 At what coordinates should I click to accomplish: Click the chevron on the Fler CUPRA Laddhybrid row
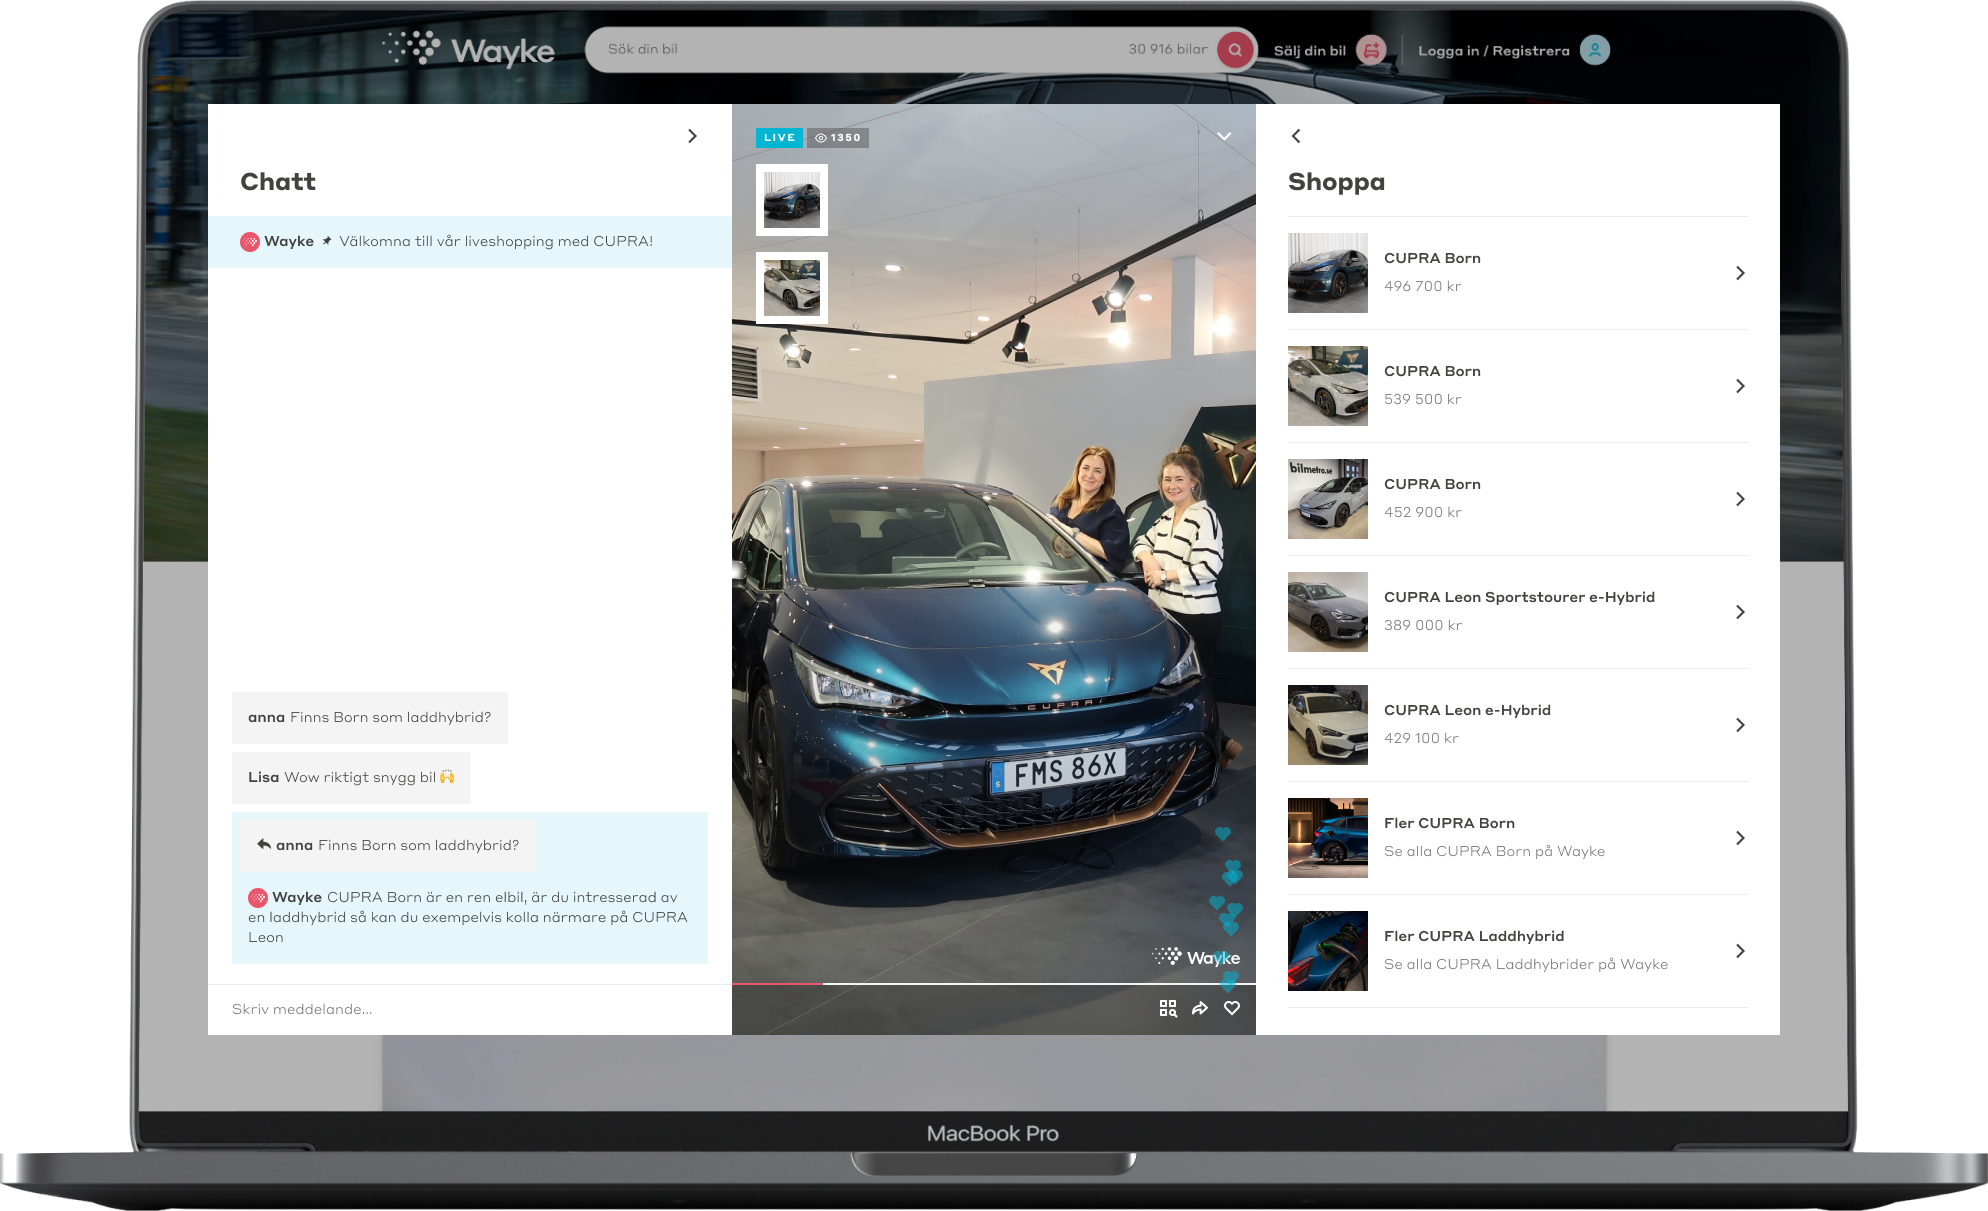tap(1740, 951)
